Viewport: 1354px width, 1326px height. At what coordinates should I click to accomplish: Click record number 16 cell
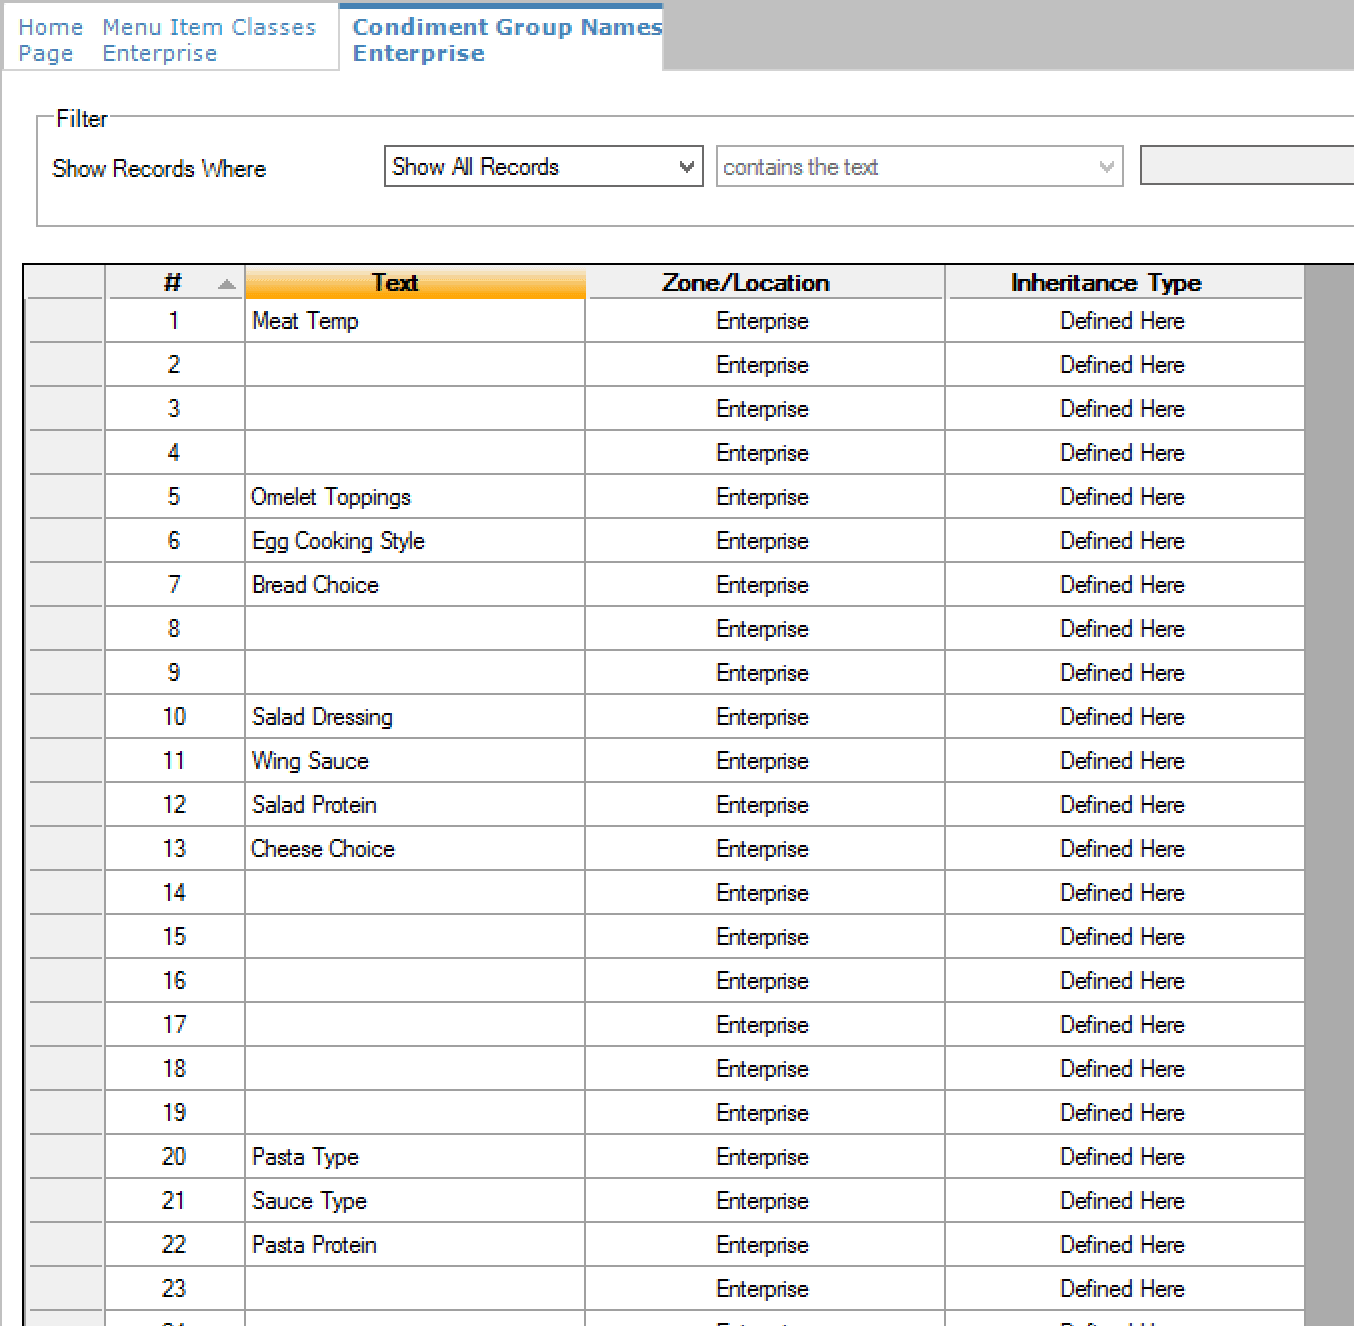point(175,981)
